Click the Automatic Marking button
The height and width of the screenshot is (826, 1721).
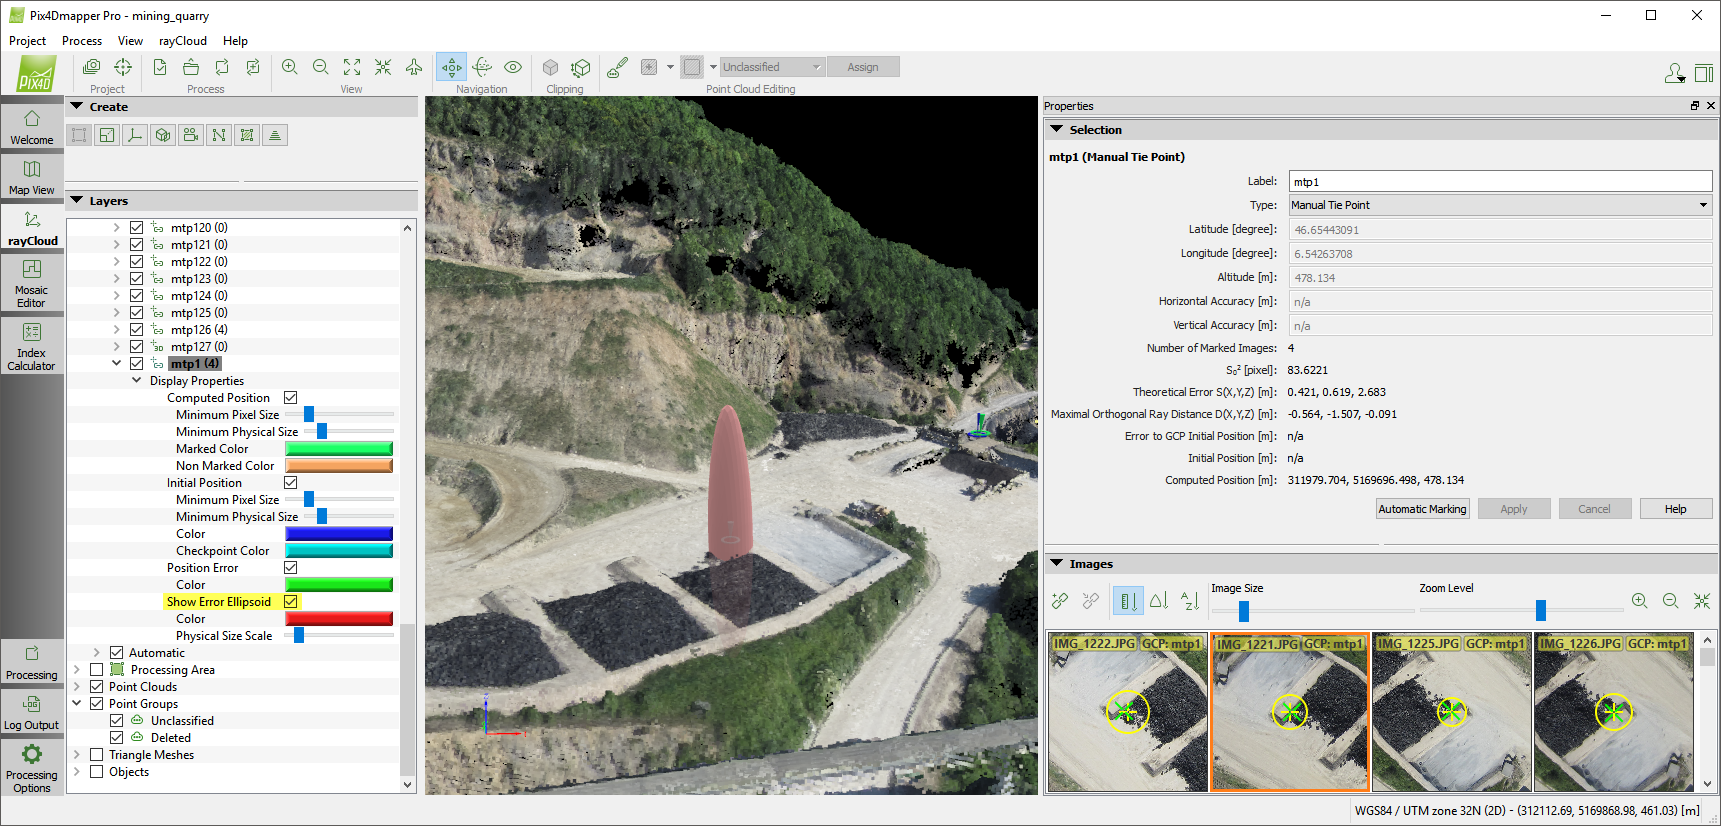tap(1422, 509)
